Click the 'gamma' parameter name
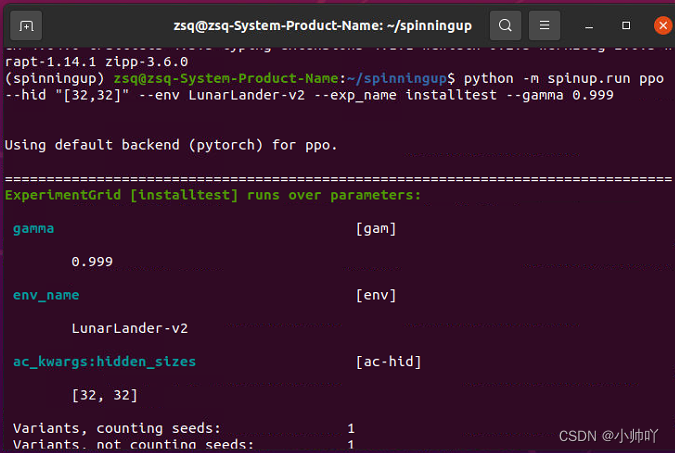Image resolution: width=675 pixels, height=453 pixels. [34, 229]
